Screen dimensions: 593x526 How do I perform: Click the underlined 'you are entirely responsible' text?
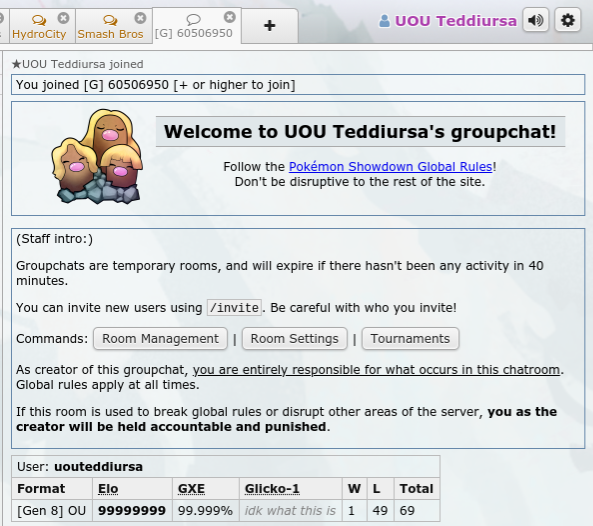tap(376, 369)
